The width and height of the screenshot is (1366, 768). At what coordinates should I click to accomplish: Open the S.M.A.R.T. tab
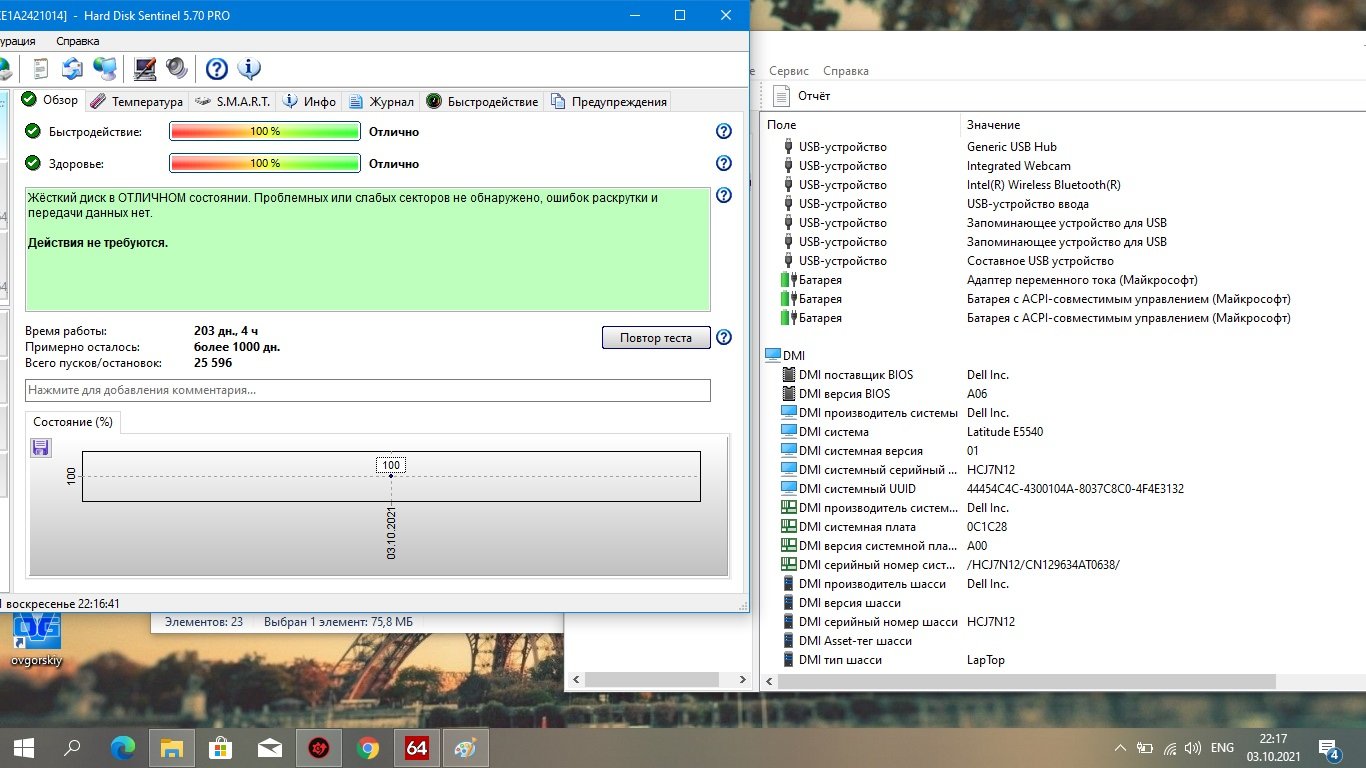click(231, 101)
